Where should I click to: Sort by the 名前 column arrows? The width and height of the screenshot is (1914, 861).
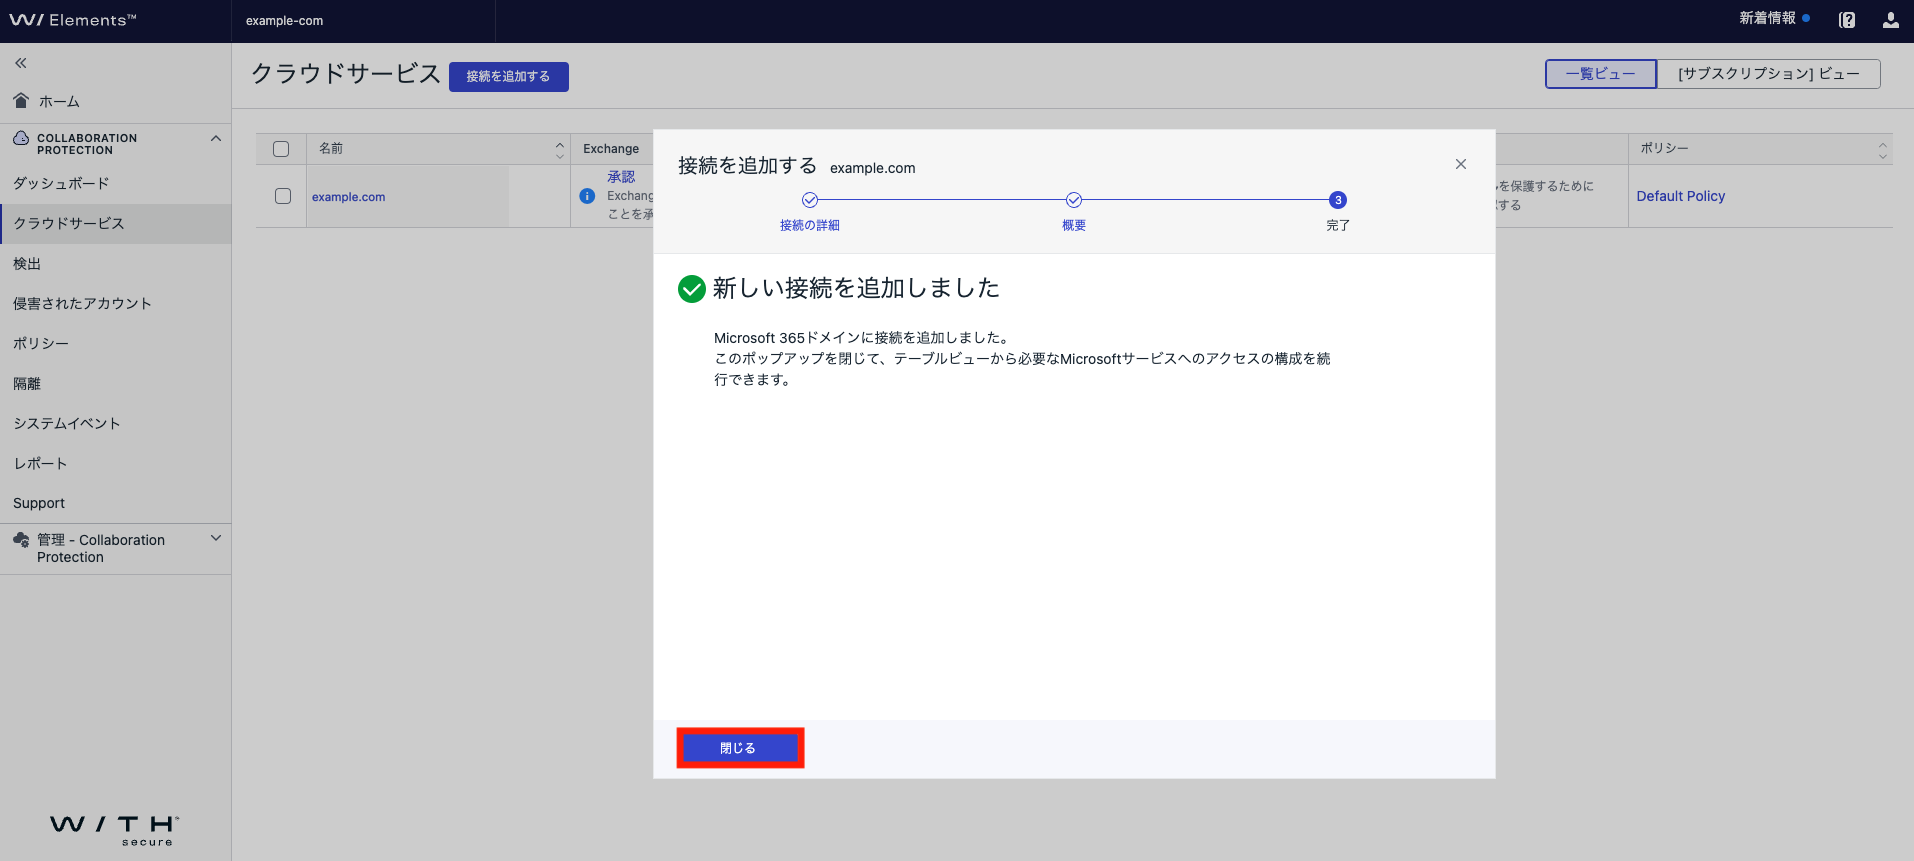(x=559, y=149)
